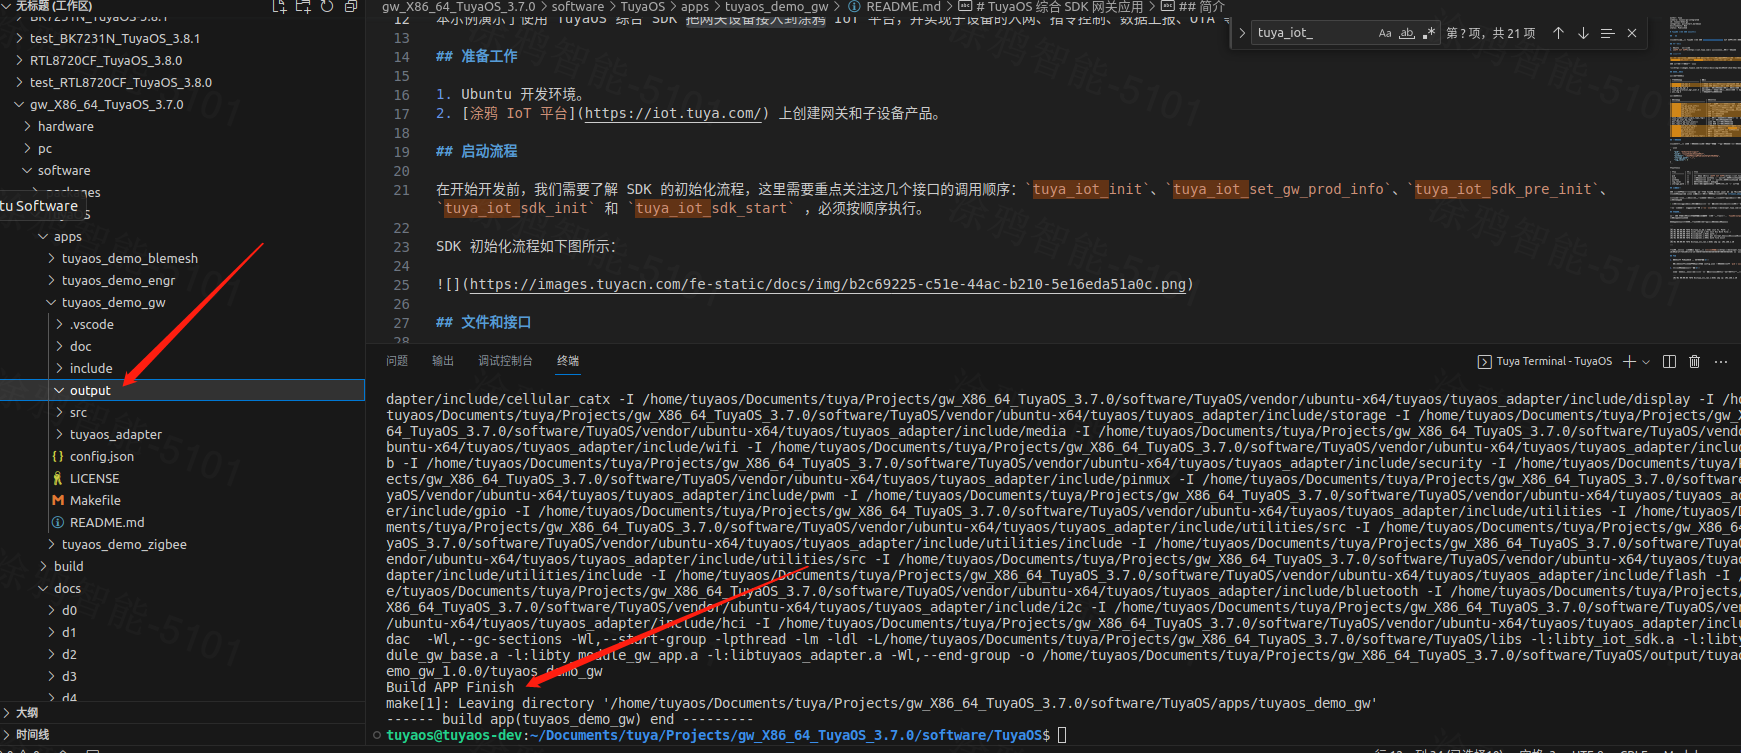
Task: Click TuyaOS in the breadcrumb
Action: tap(643, 6)
